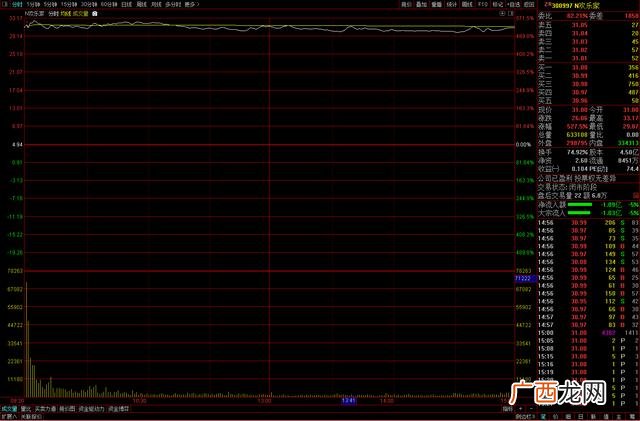Select the 量比 indicator tab
The width and height of the screenshot is (640, 421).
tap(26, 409)
